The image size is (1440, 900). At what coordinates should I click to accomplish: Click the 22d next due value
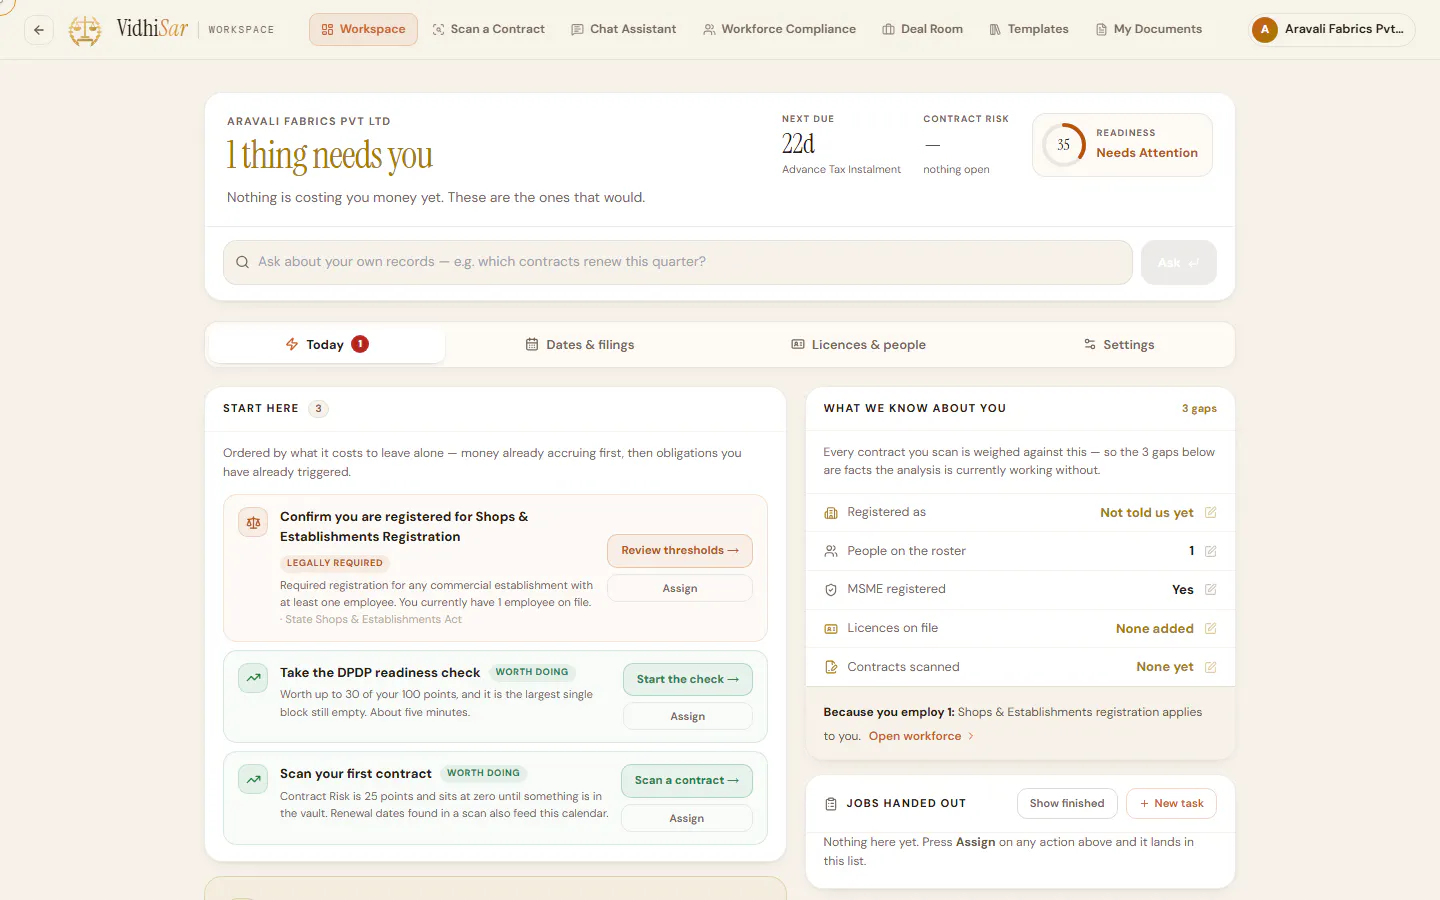tap(798, 144)
